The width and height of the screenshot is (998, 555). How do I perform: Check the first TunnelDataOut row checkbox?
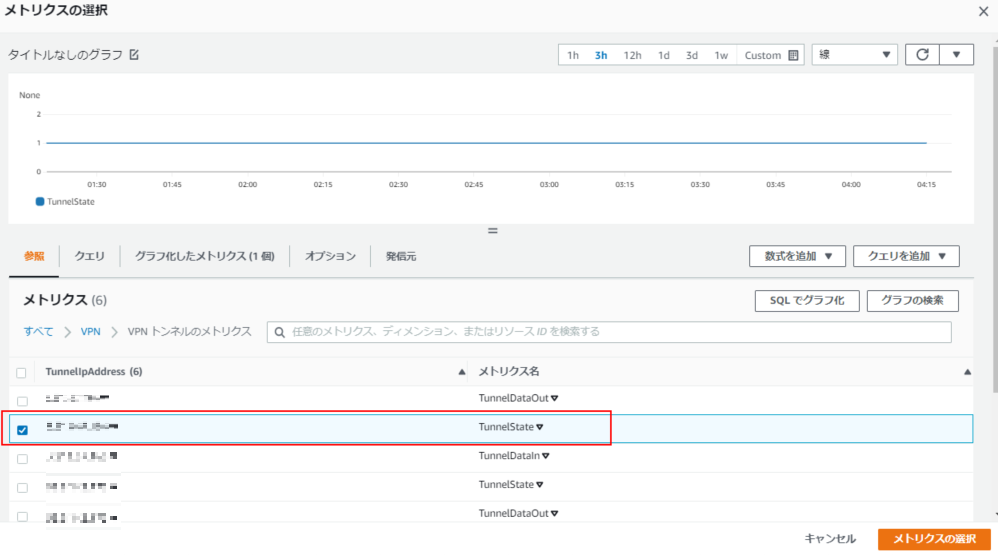[22, 401]
